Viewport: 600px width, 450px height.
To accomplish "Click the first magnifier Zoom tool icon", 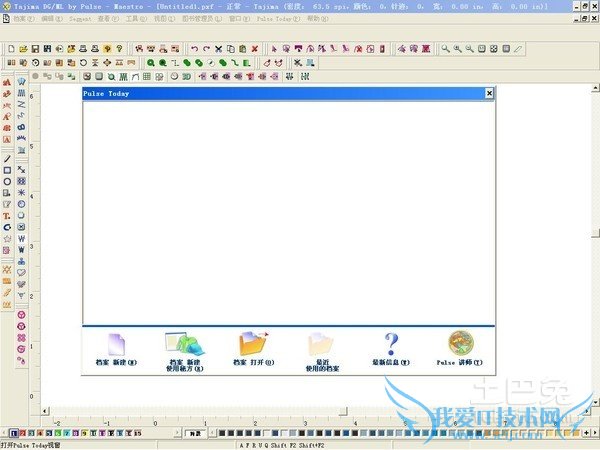I will [445, 49].
